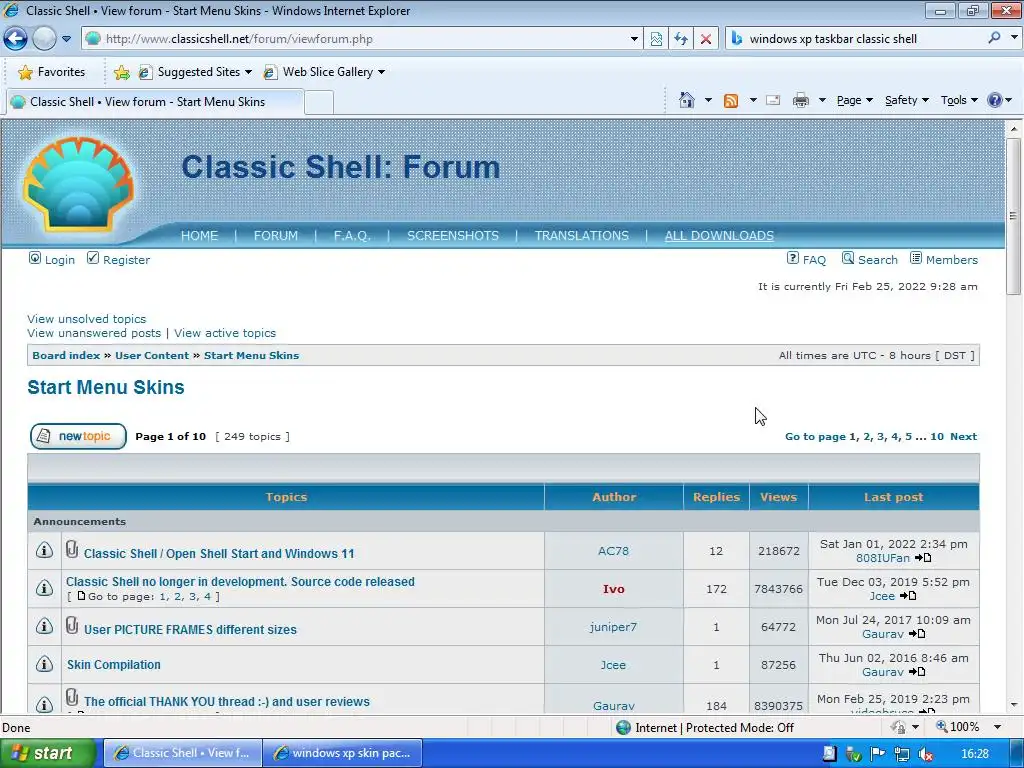Go to HOME in site navigation
This screenshot has width=1024, height=768.
point(199,236)
